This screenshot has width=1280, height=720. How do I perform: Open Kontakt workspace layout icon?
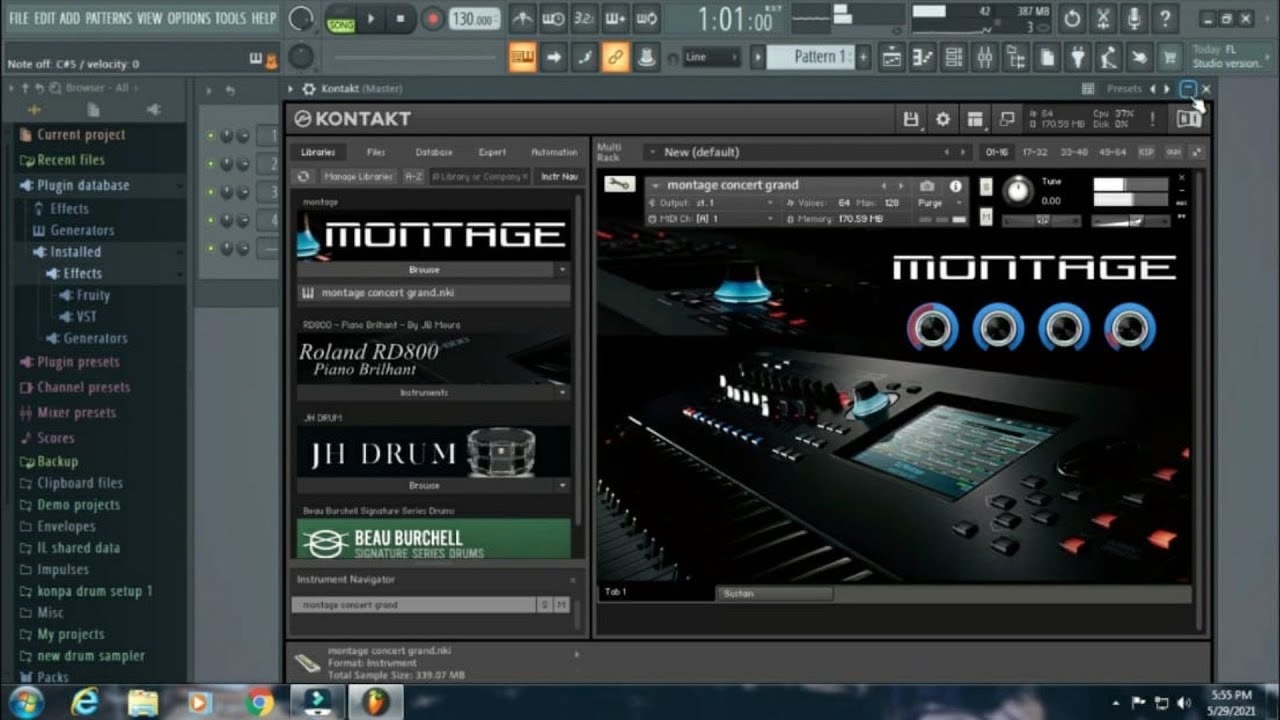coord(975,119)
